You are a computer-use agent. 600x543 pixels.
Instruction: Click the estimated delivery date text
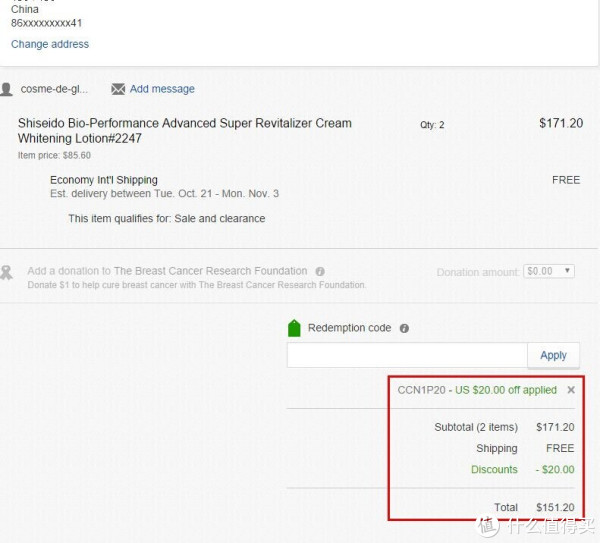click(x=165, y=194)
